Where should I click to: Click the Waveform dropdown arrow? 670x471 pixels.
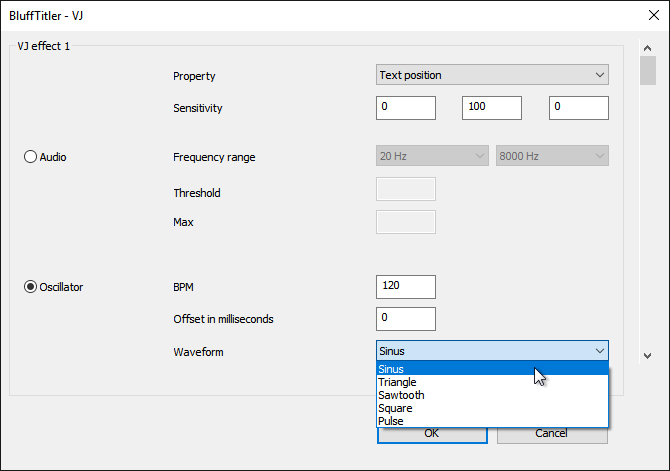[x=599, y=351]
